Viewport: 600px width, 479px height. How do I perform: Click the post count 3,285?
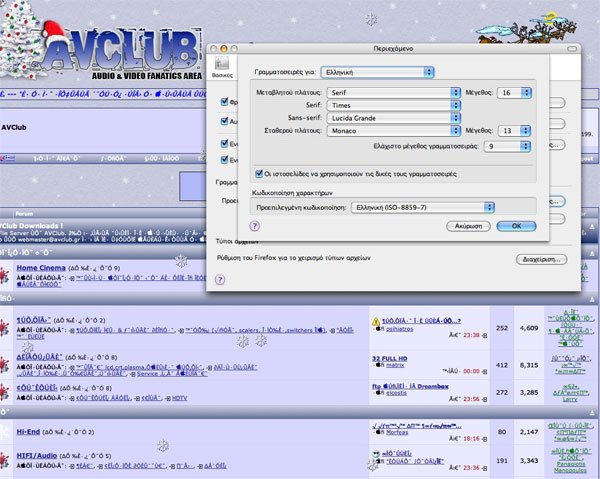point(529,393)
